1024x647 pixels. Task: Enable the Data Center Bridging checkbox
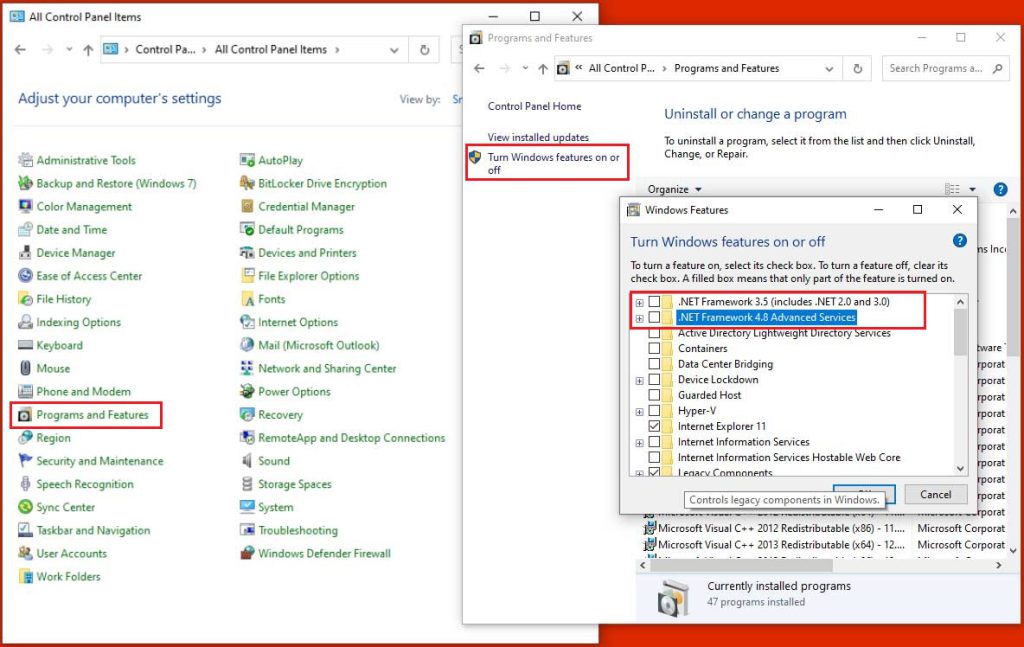(654, 364)
